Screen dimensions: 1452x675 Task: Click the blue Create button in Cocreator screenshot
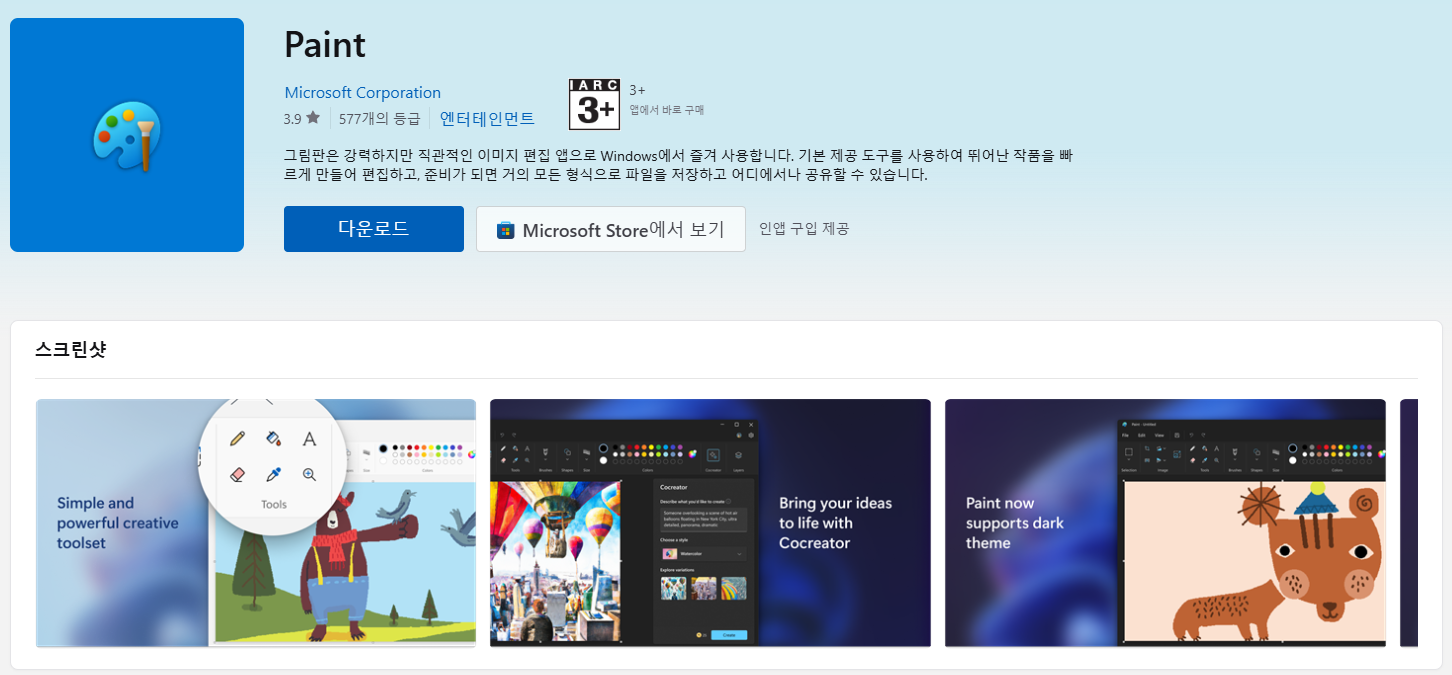(729, 635)
